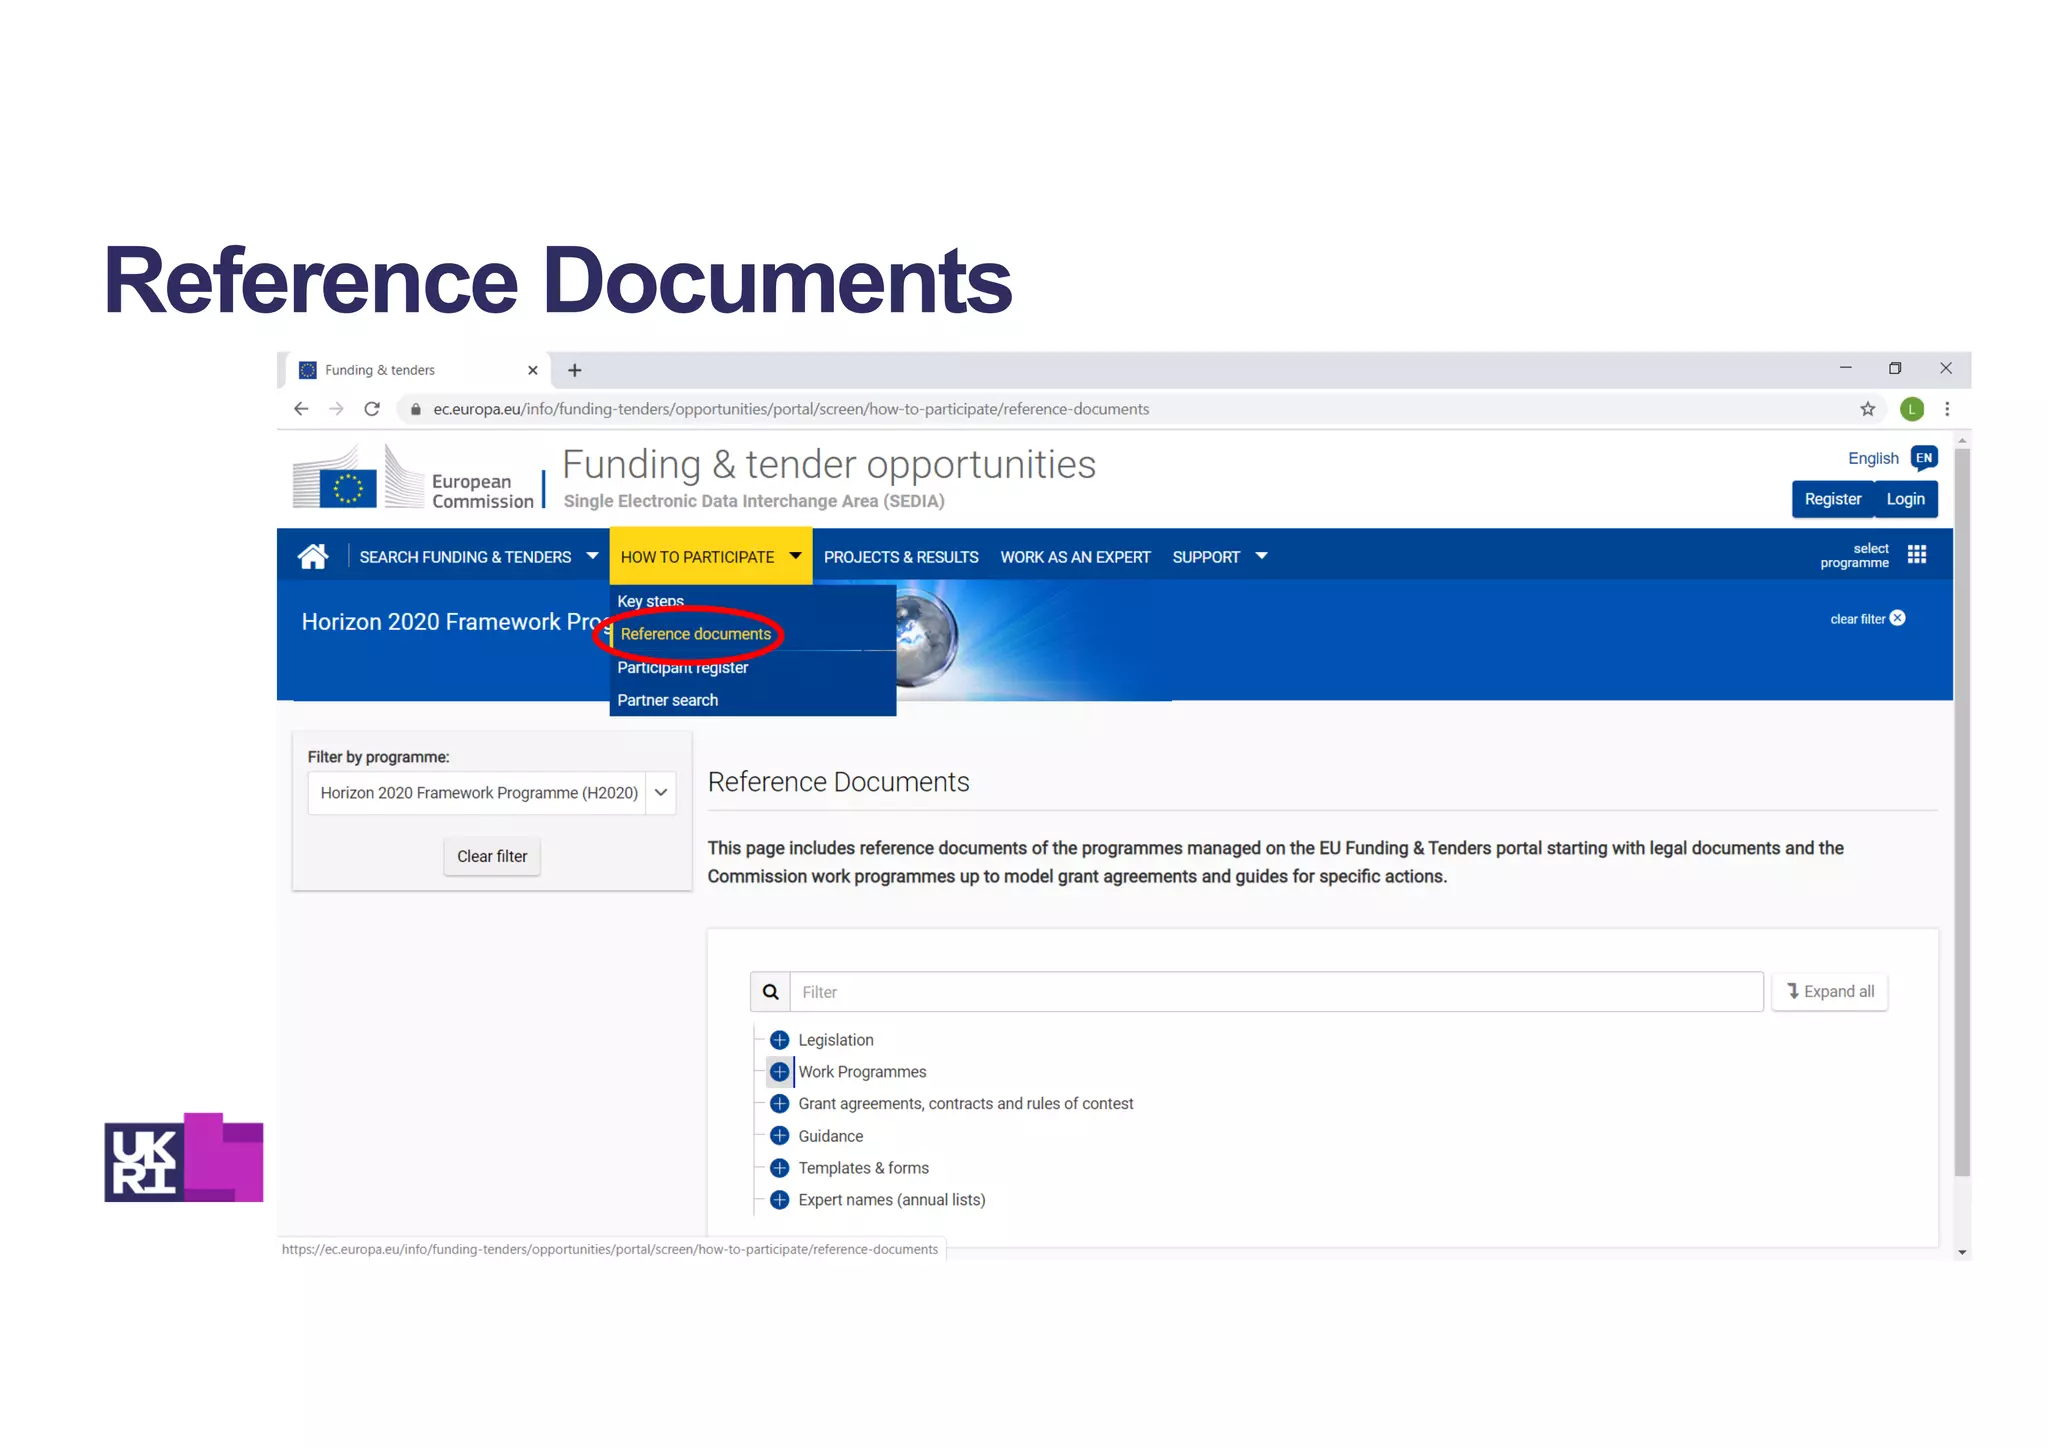Click the EN language badge

pyautogui.click(x=1924, y=458)
